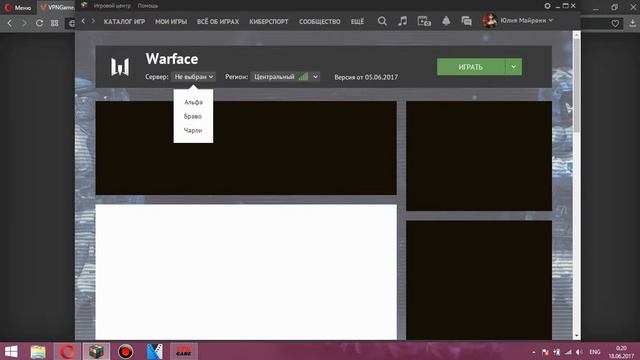Open the КИБЕРСПОРТ tab
Viewport: 640px width, 360px height.
click(x=269, y=22)
